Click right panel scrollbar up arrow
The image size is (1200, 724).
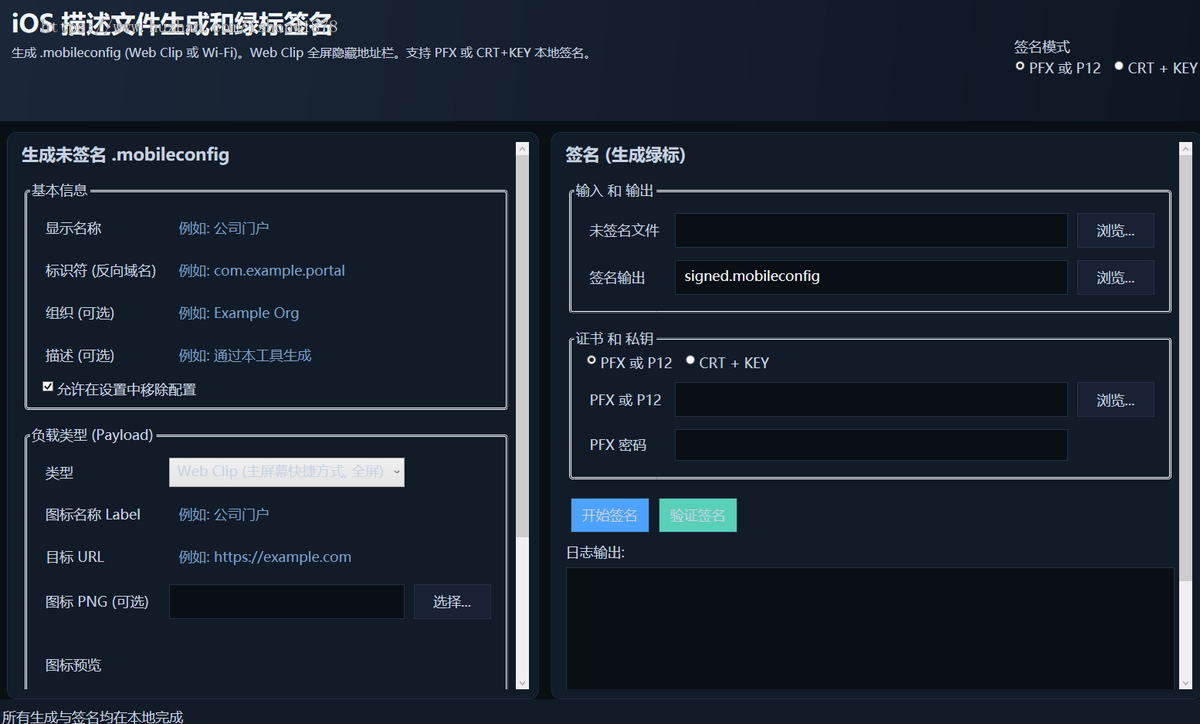coord(1186,149)
